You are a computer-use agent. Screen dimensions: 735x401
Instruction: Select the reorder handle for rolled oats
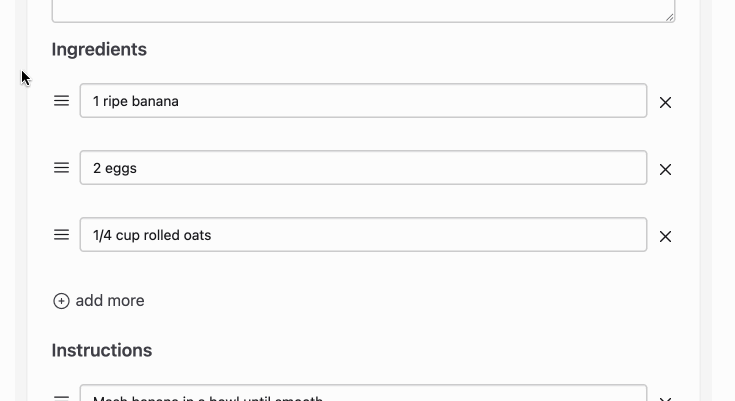pos(61,235)
